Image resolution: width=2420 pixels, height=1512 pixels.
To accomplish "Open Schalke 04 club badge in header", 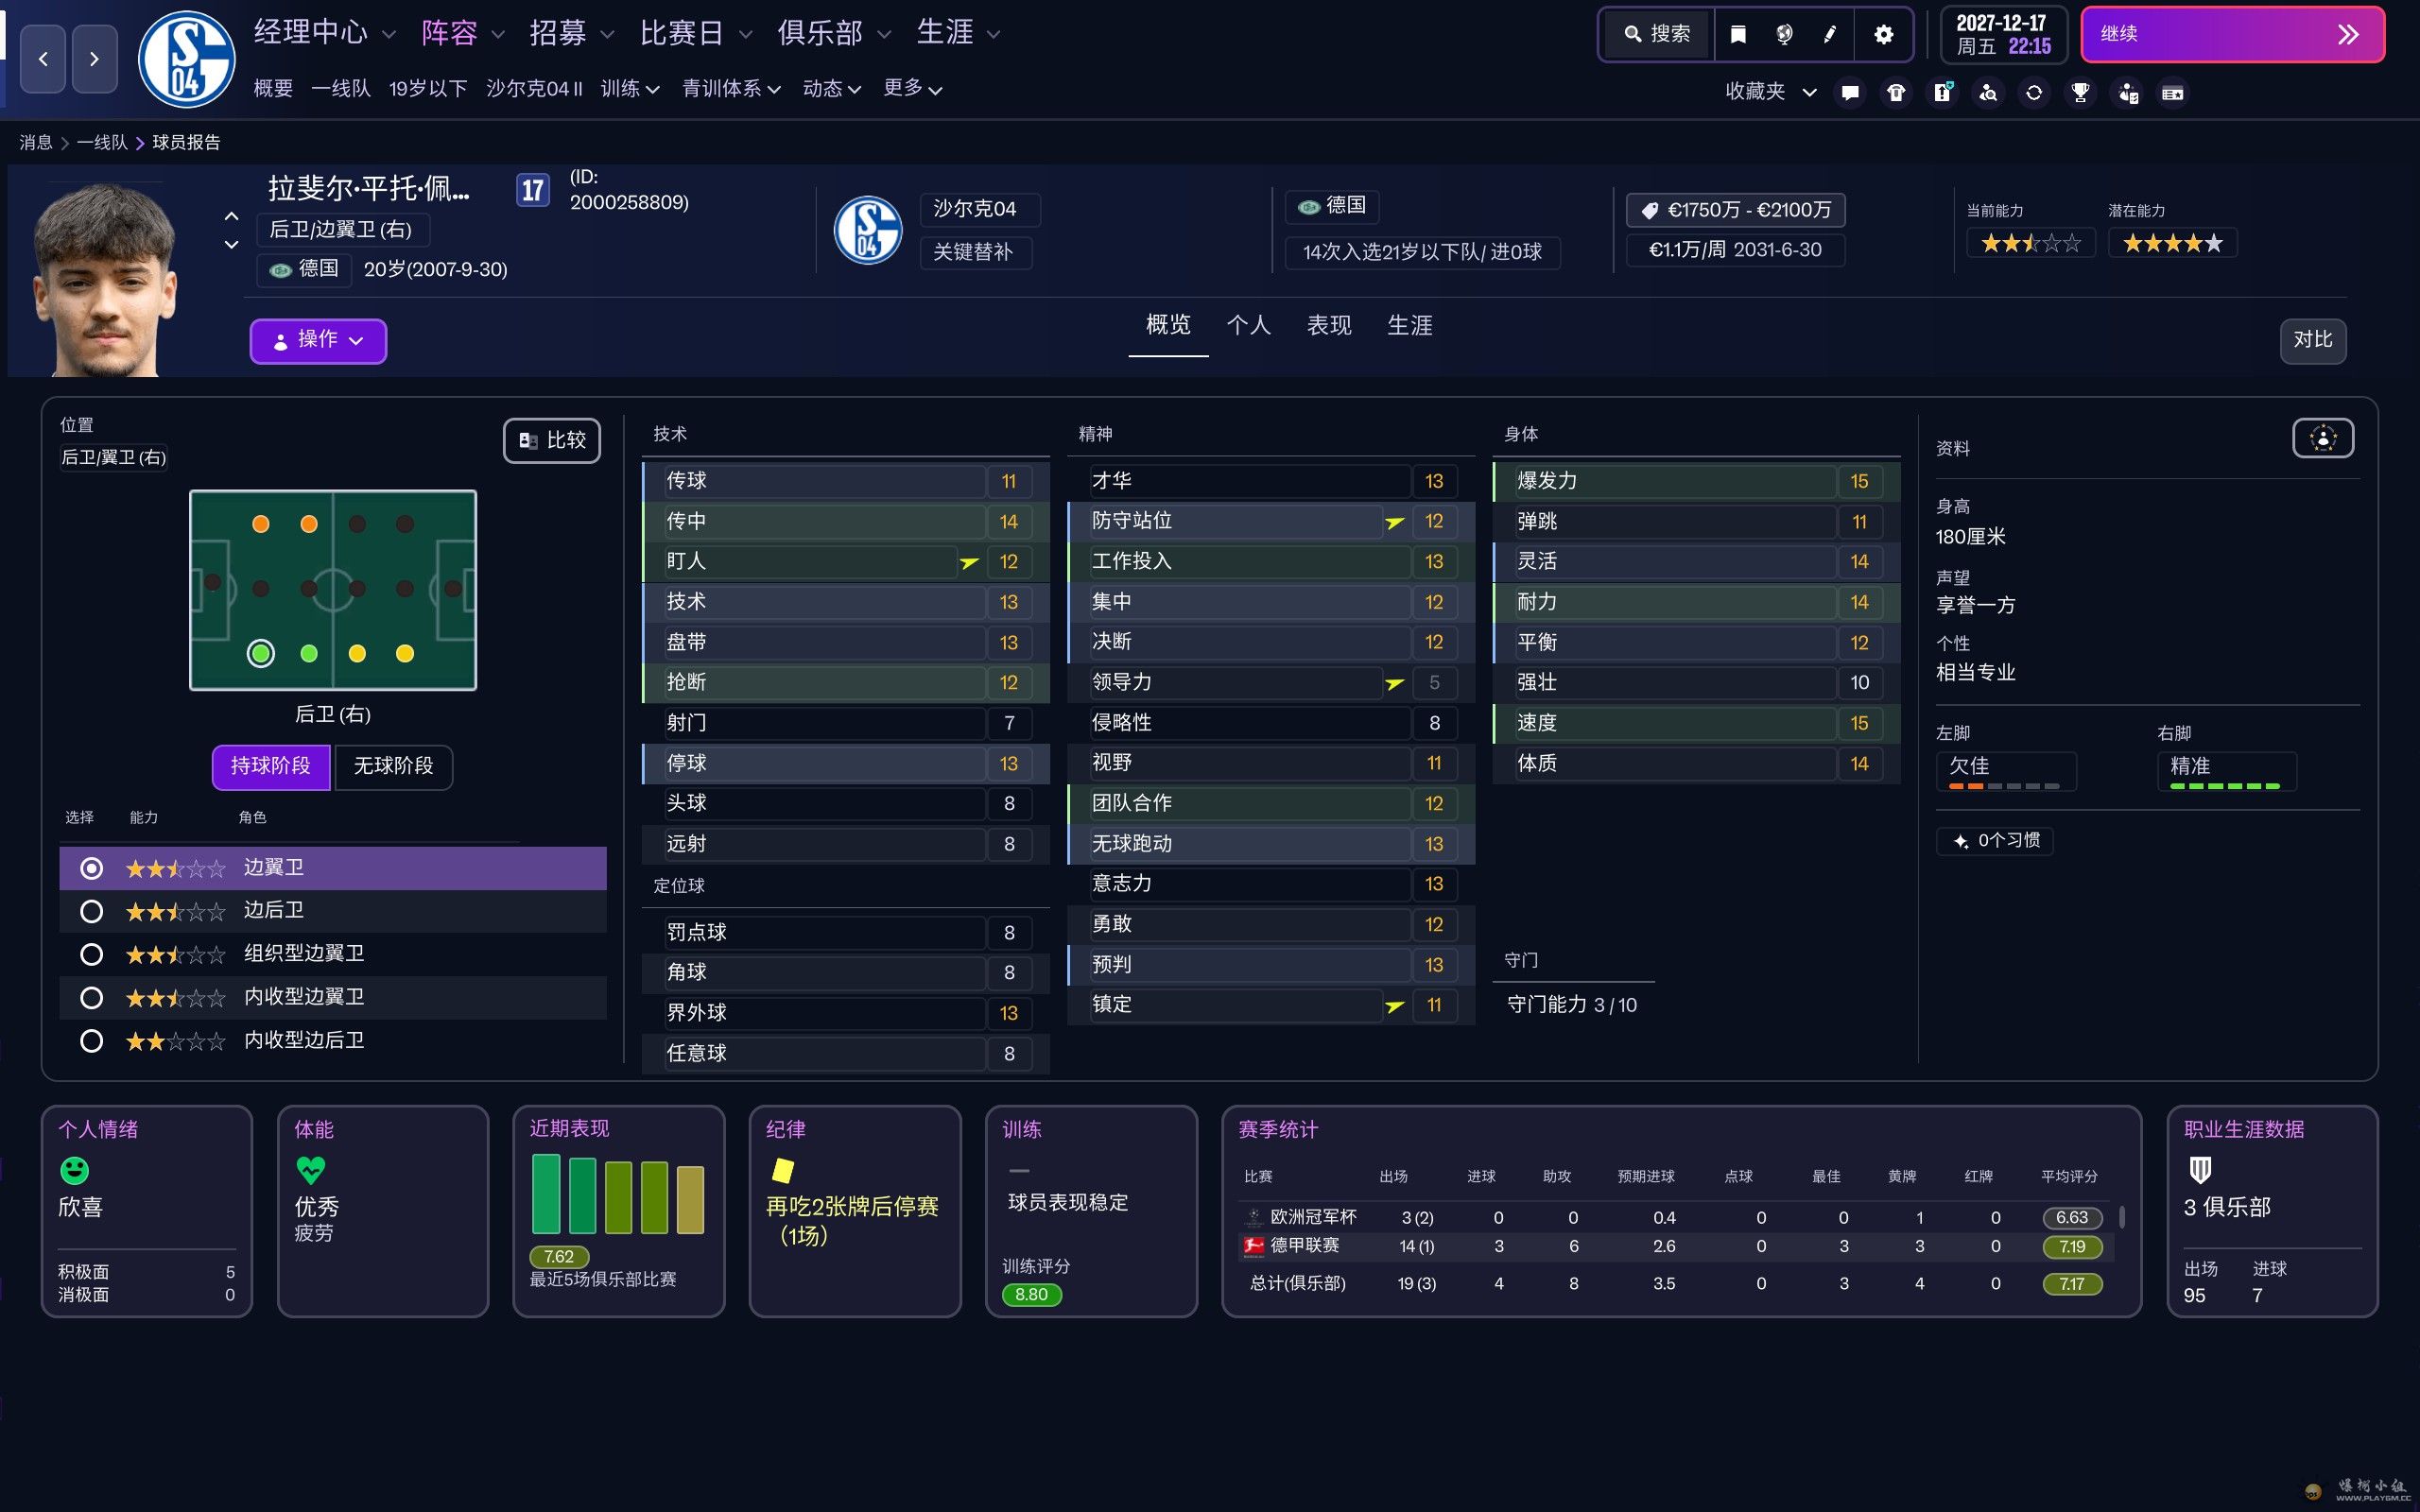I will 186,59.
